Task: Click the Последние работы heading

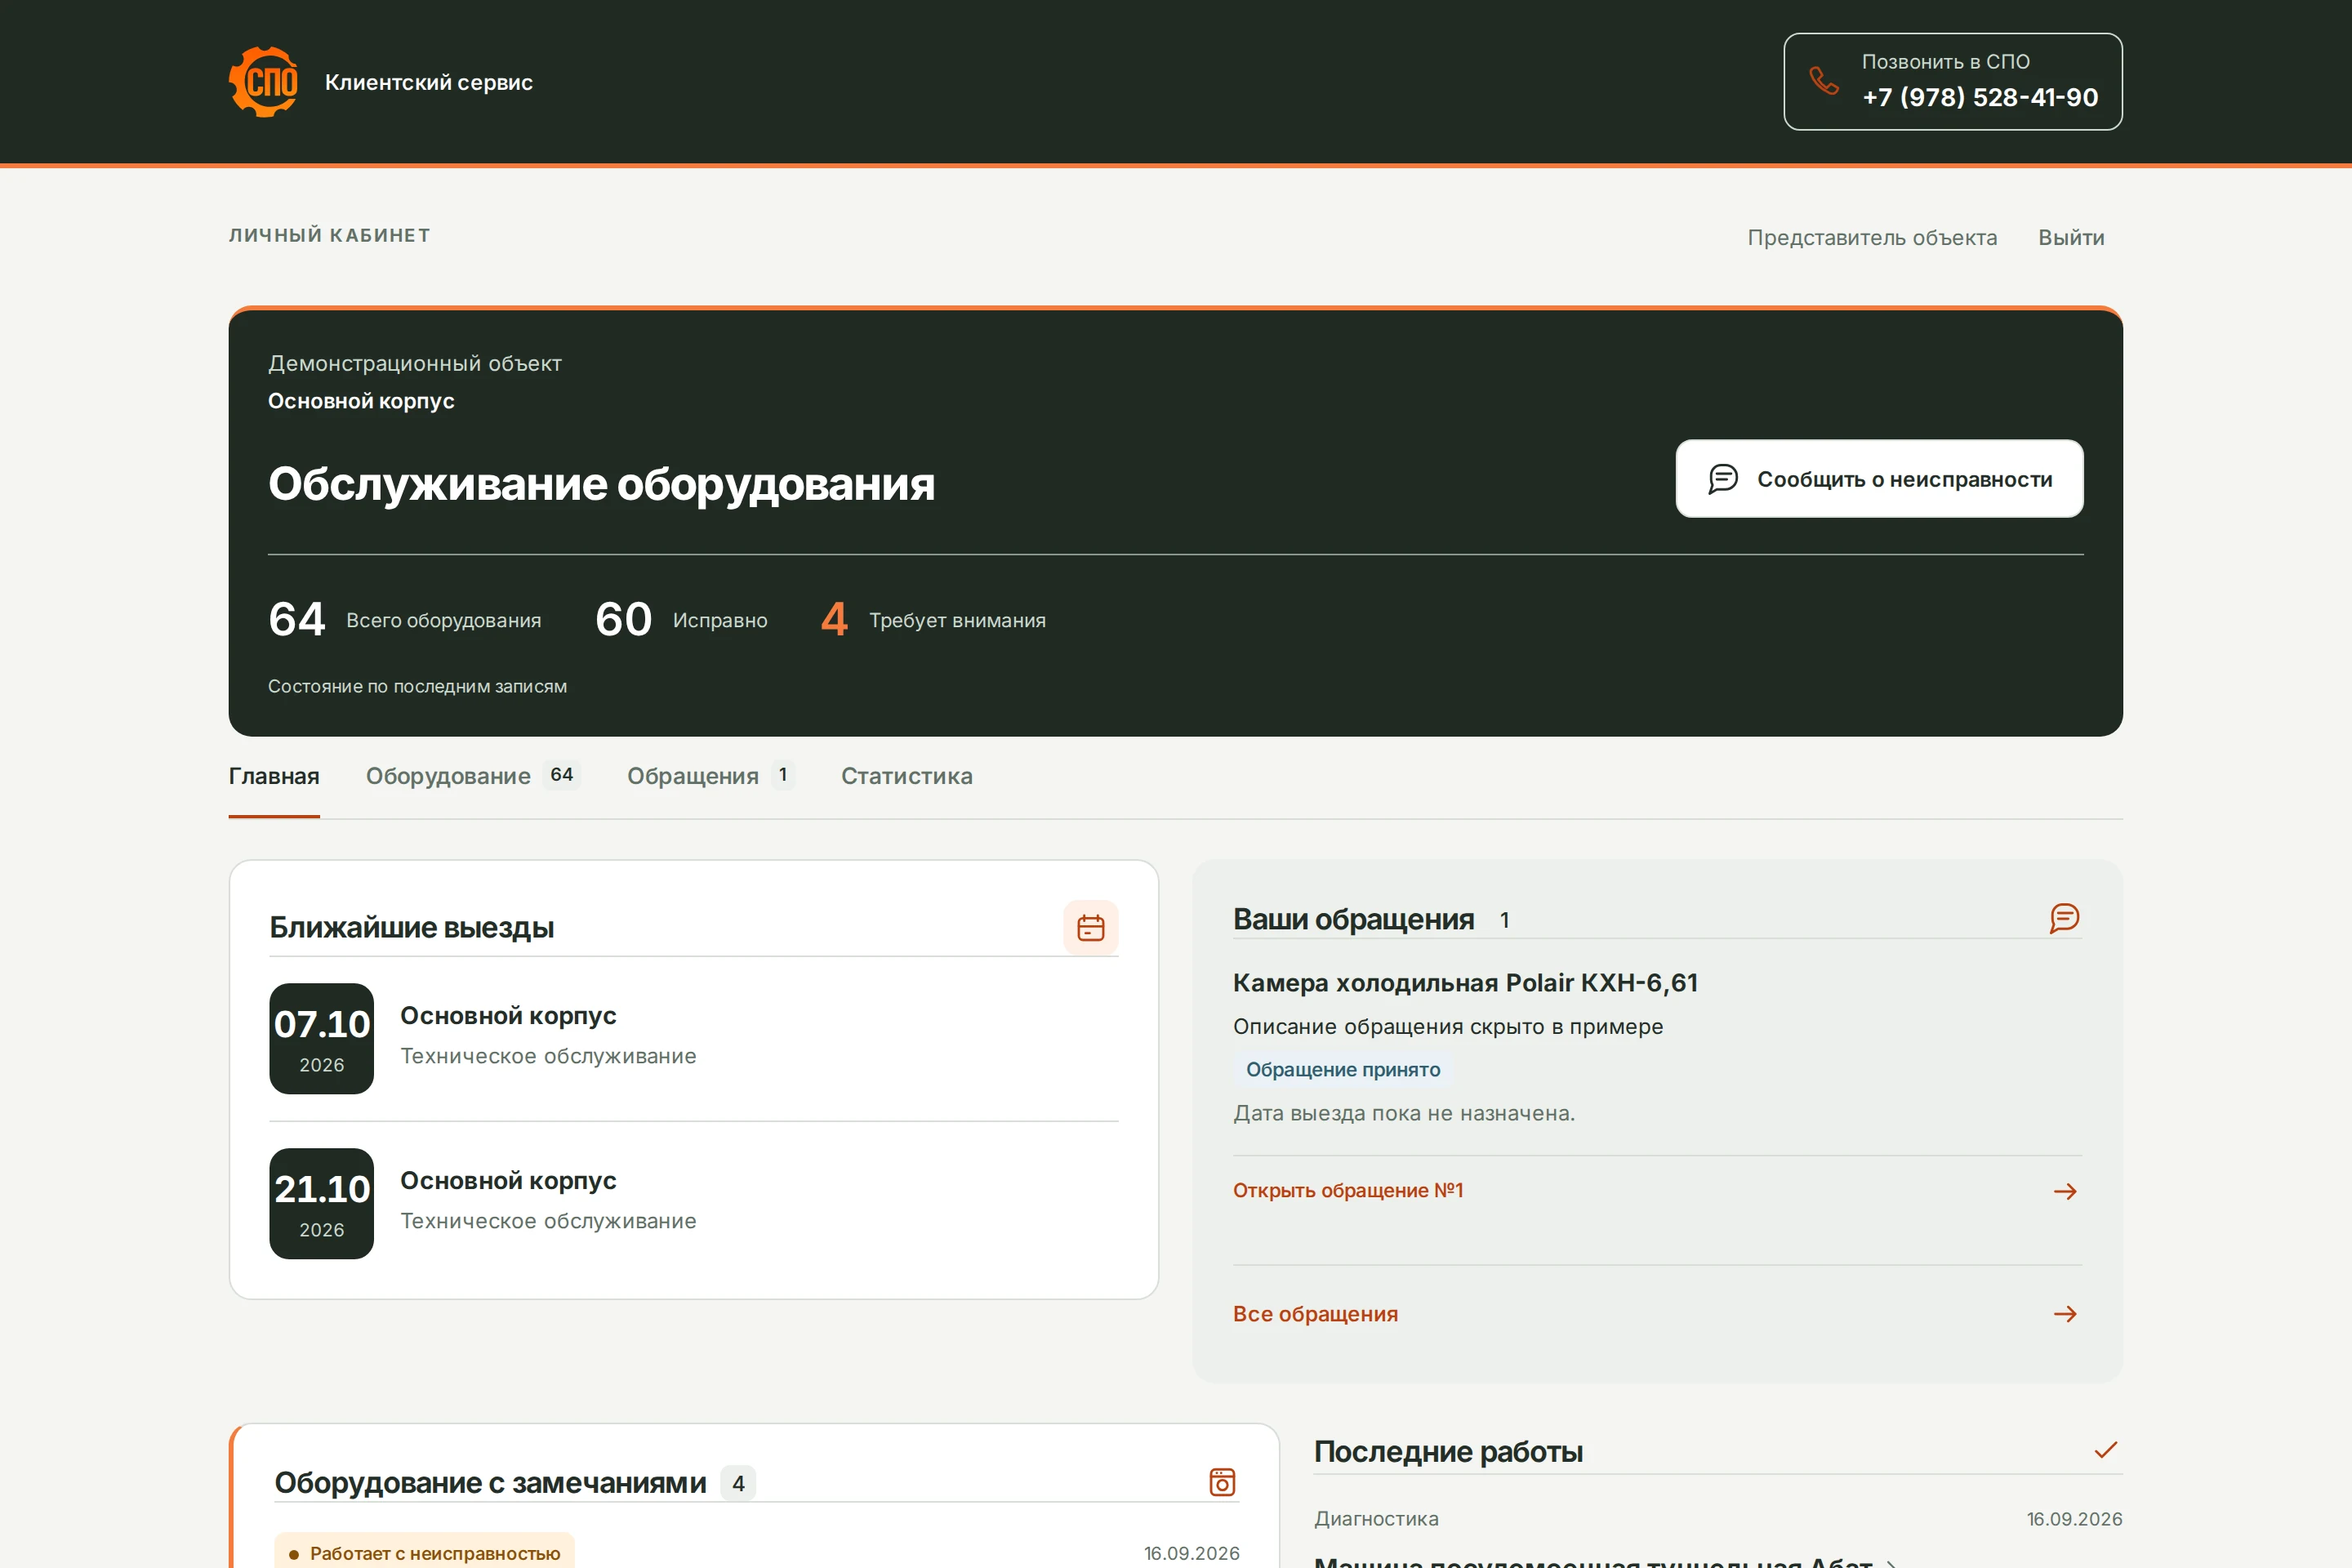Action: 1448,1452
